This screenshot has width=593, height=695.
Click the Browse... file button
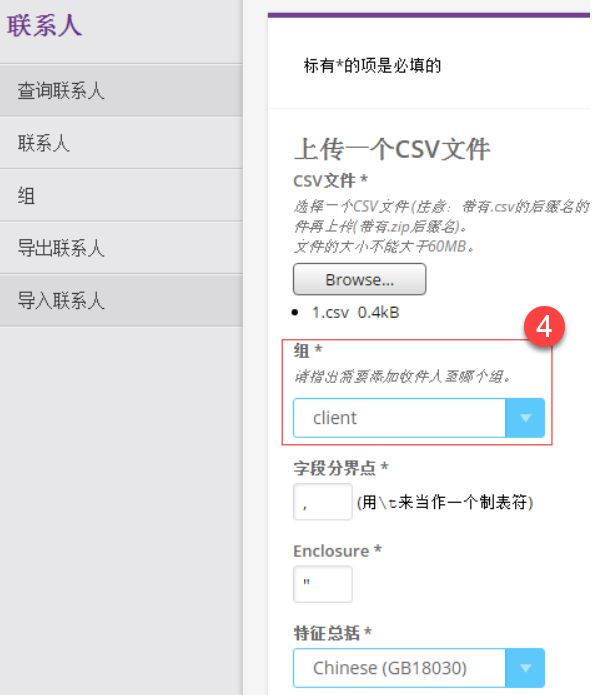click(x=359, y=279)
